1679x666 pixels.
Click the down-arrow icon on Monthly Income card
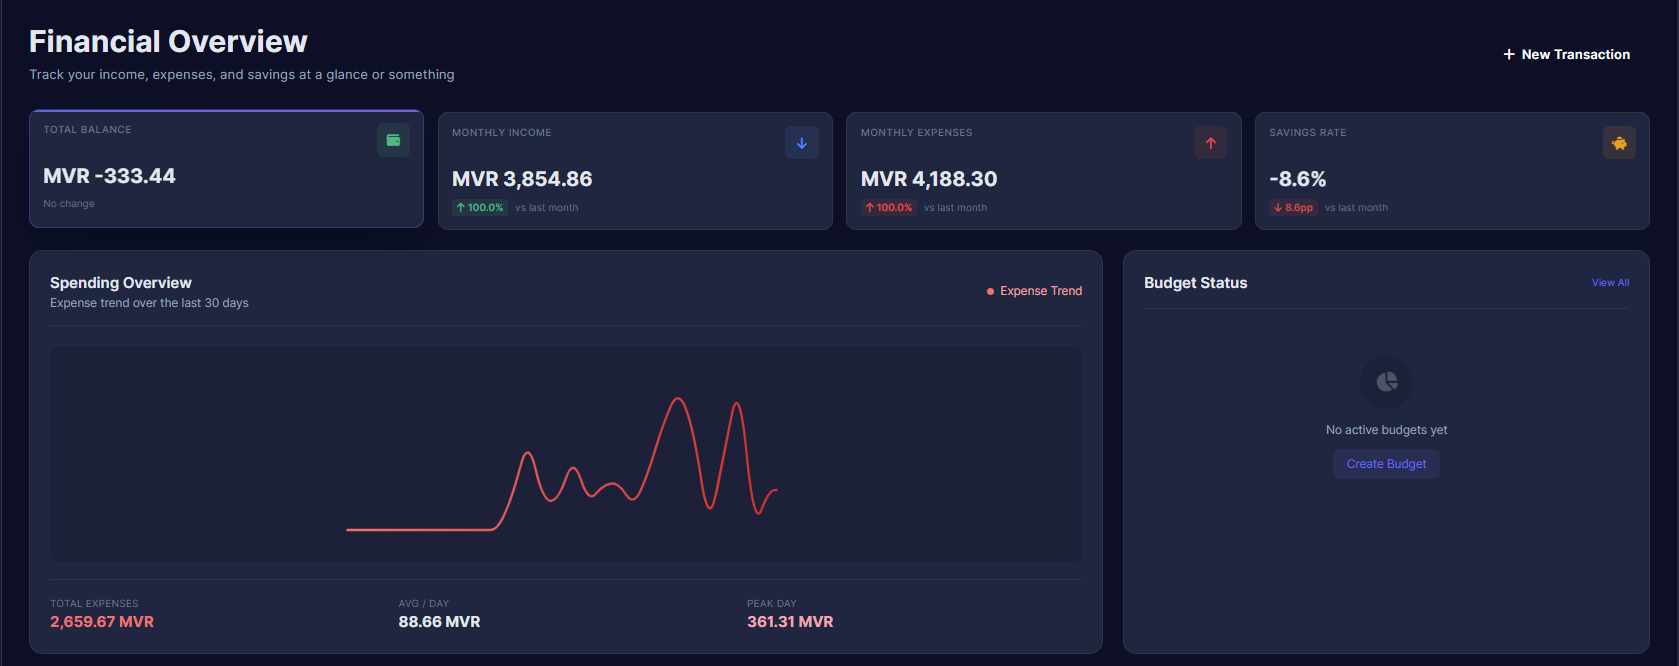click(802, 143)
